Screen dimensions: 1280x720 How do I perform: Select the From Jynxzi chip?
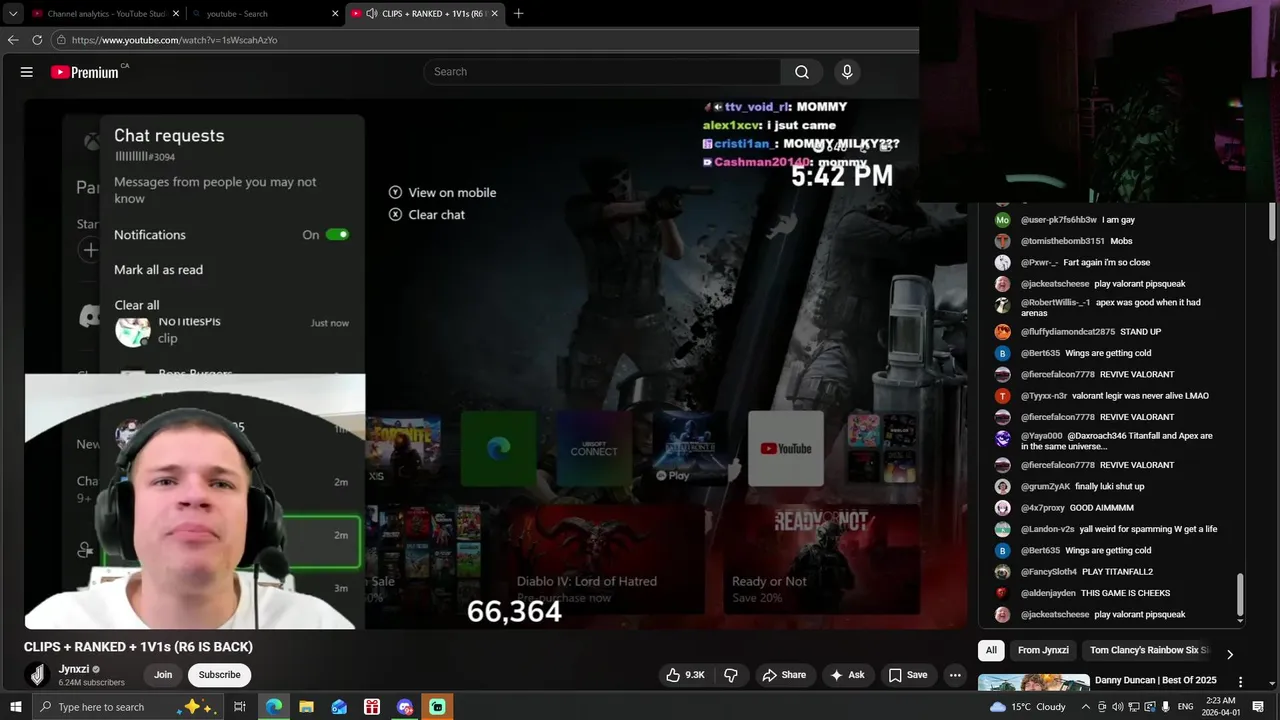pos(1043,650)
